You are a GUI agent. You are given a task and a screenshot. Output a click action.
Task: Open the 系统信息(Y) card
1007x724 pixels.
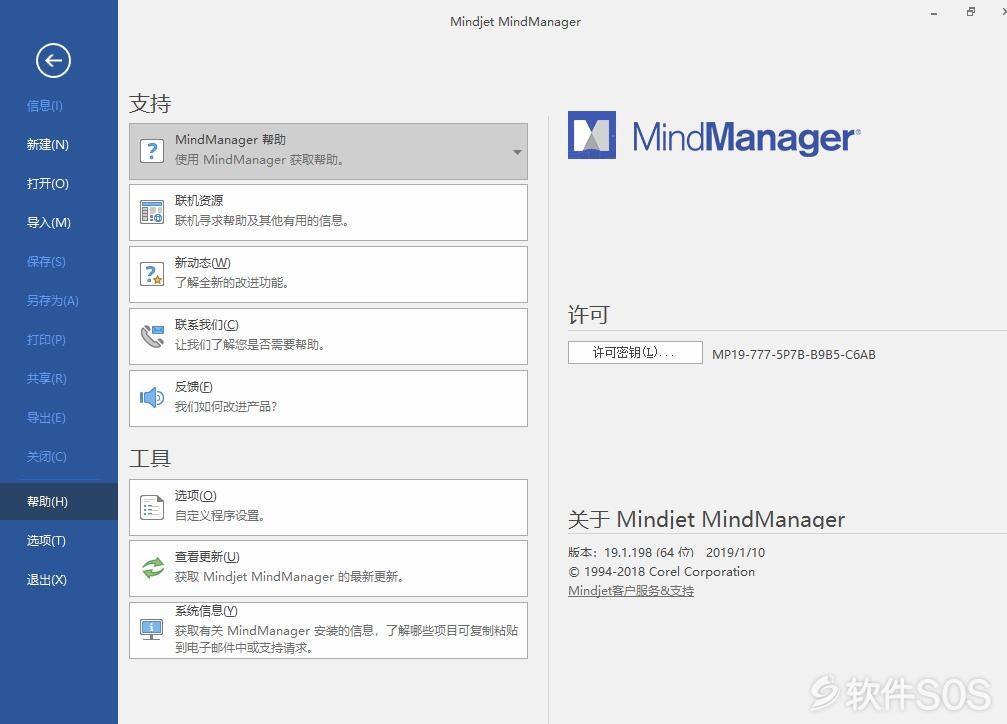tap(328, 630)
